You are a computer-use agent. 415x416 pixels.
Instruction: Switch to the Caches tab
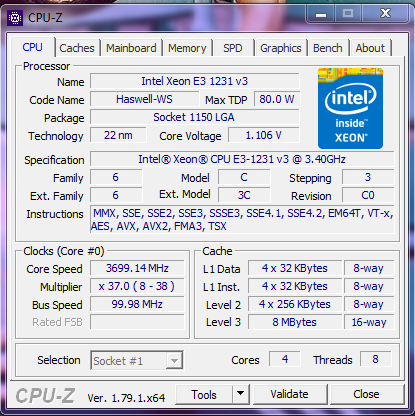pyautogui.click(x=77, y=48)
